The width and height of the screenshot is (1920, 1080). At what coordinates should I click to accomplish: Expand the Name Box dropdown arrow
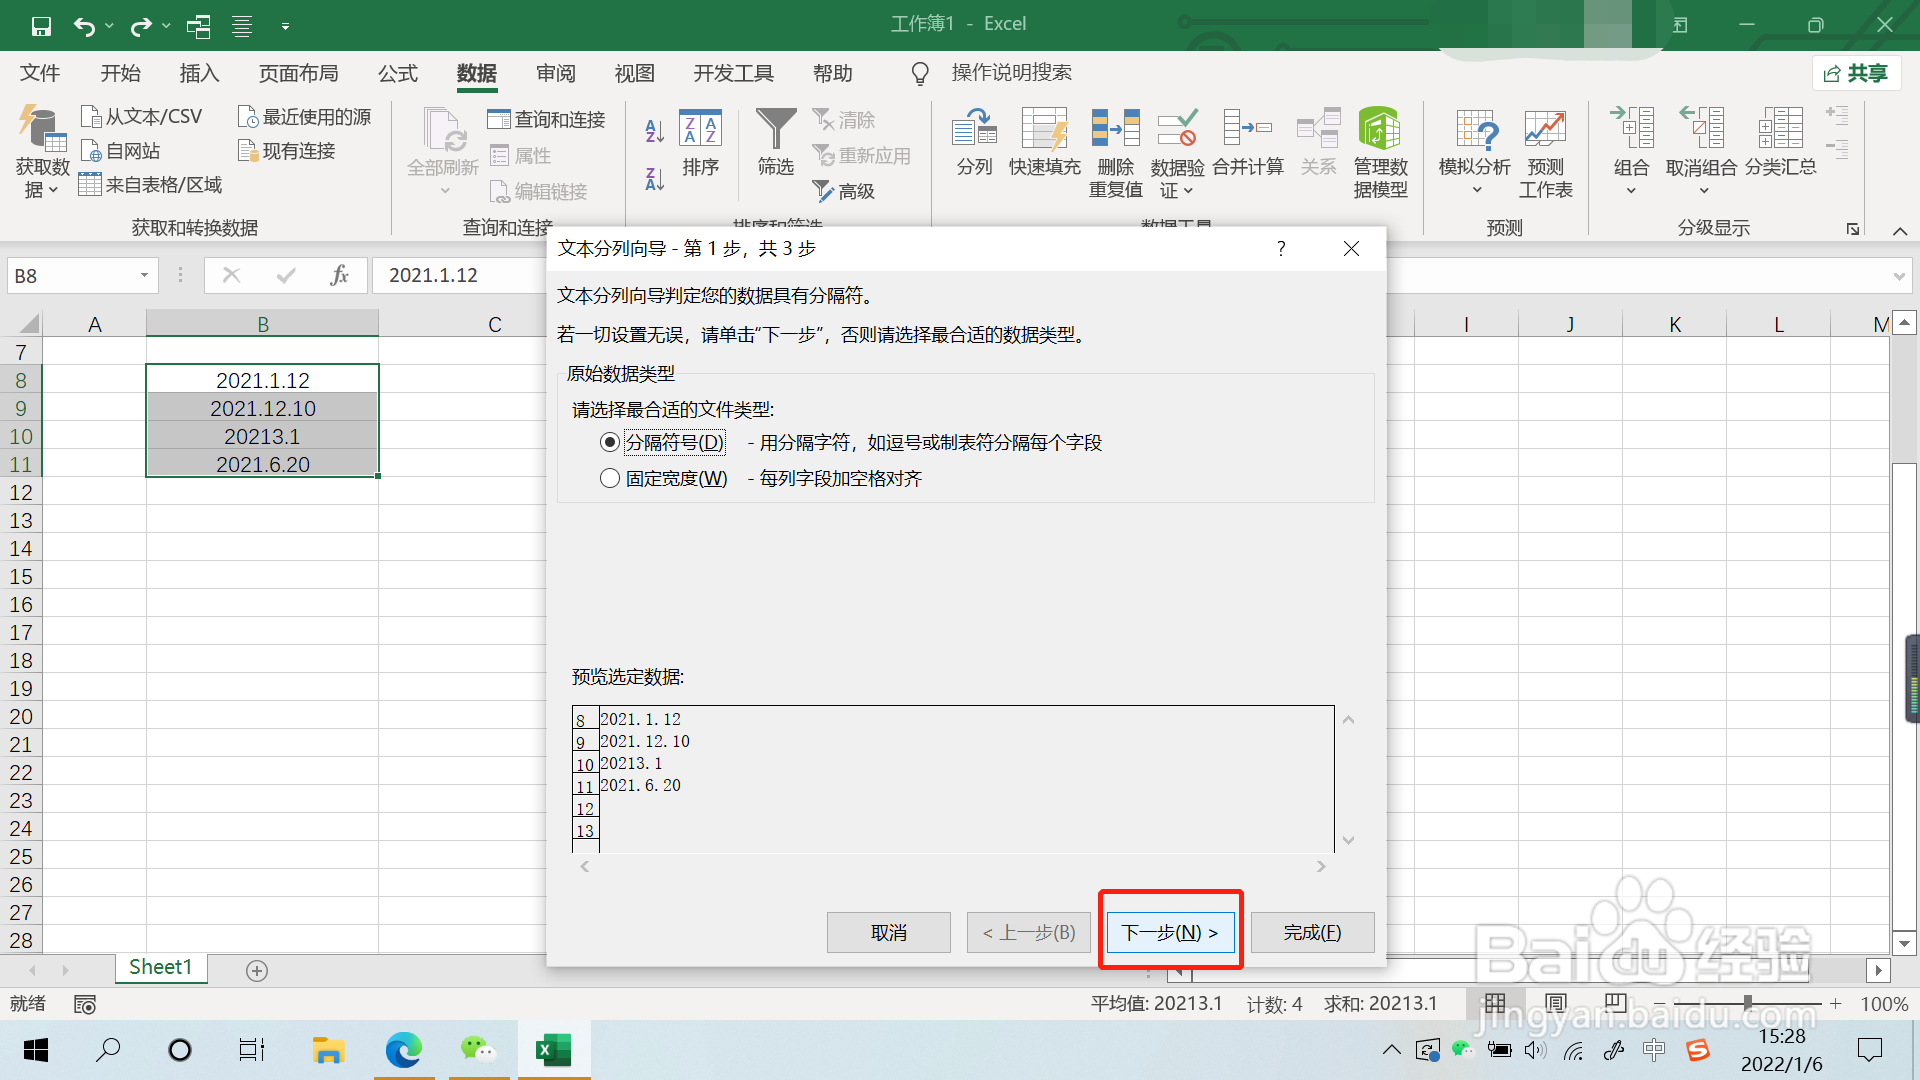[144, 275]
